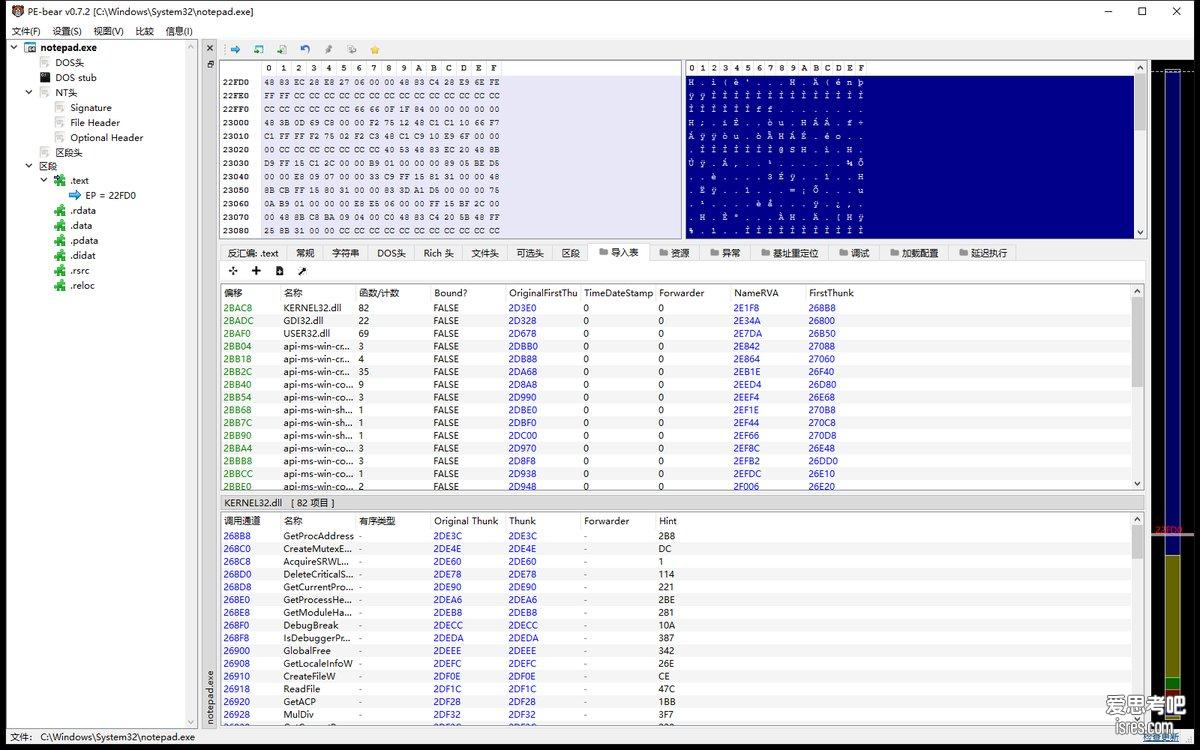The image size is (1200, 750).
Task: Switch to the 字符串 tab
Action: click(346, 253)
